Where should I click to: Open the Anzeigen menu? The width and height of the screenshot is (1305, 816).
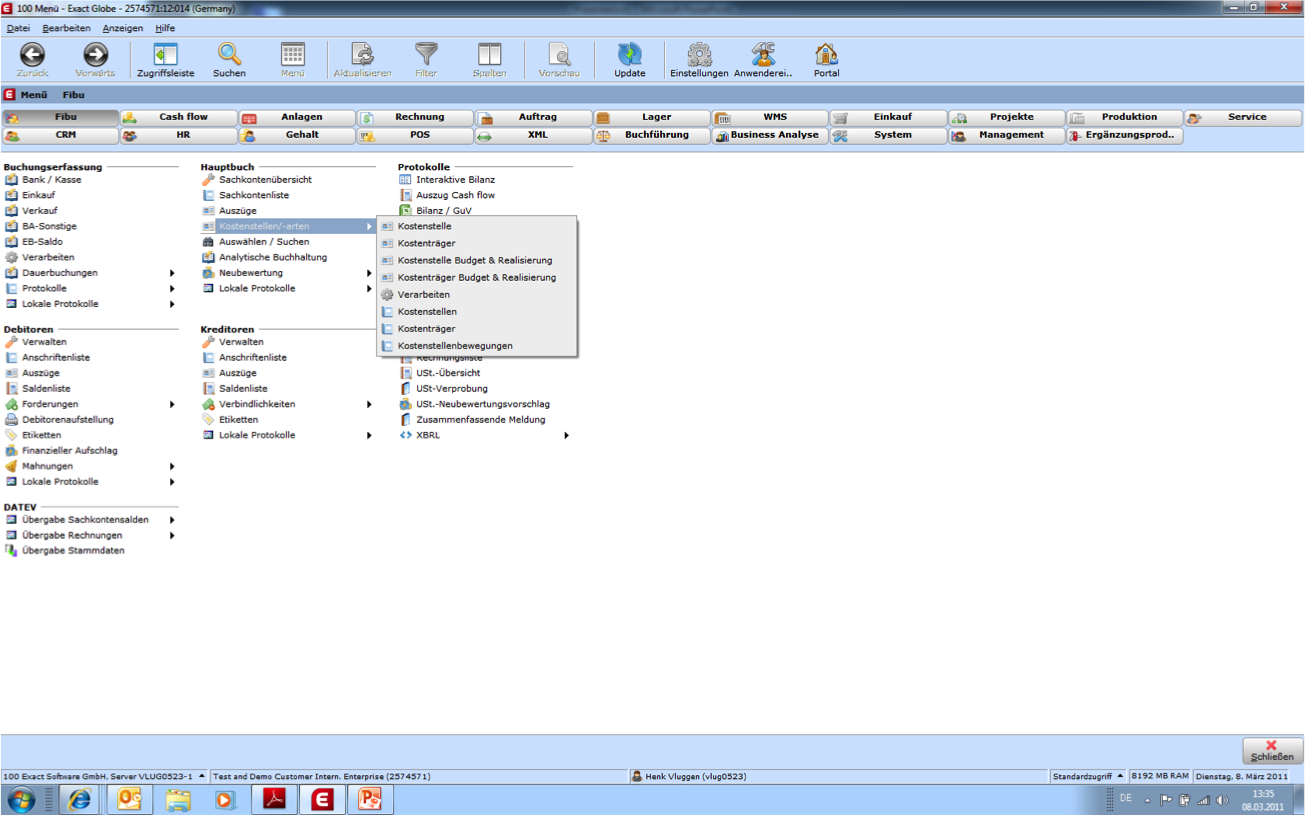click(123, 28)
